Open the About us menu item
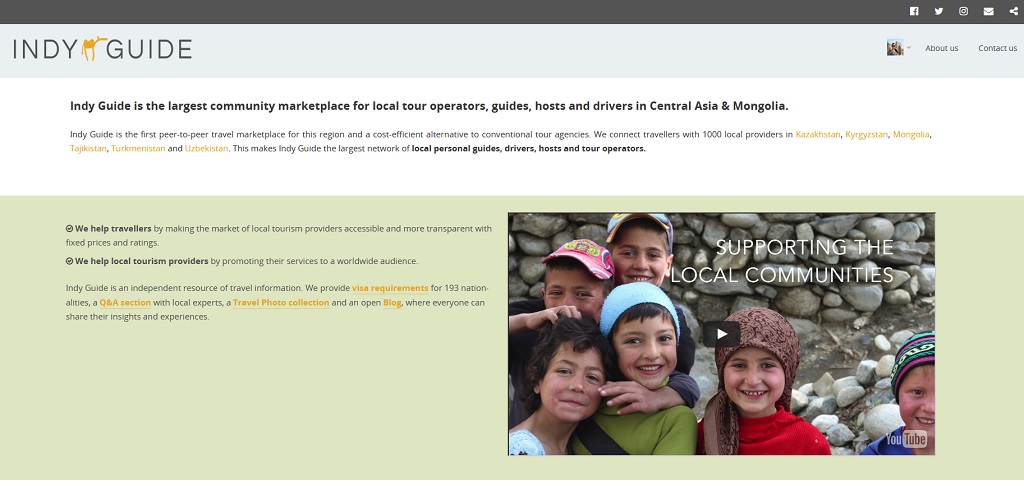 pyautogui.click(x=942, y=48)
